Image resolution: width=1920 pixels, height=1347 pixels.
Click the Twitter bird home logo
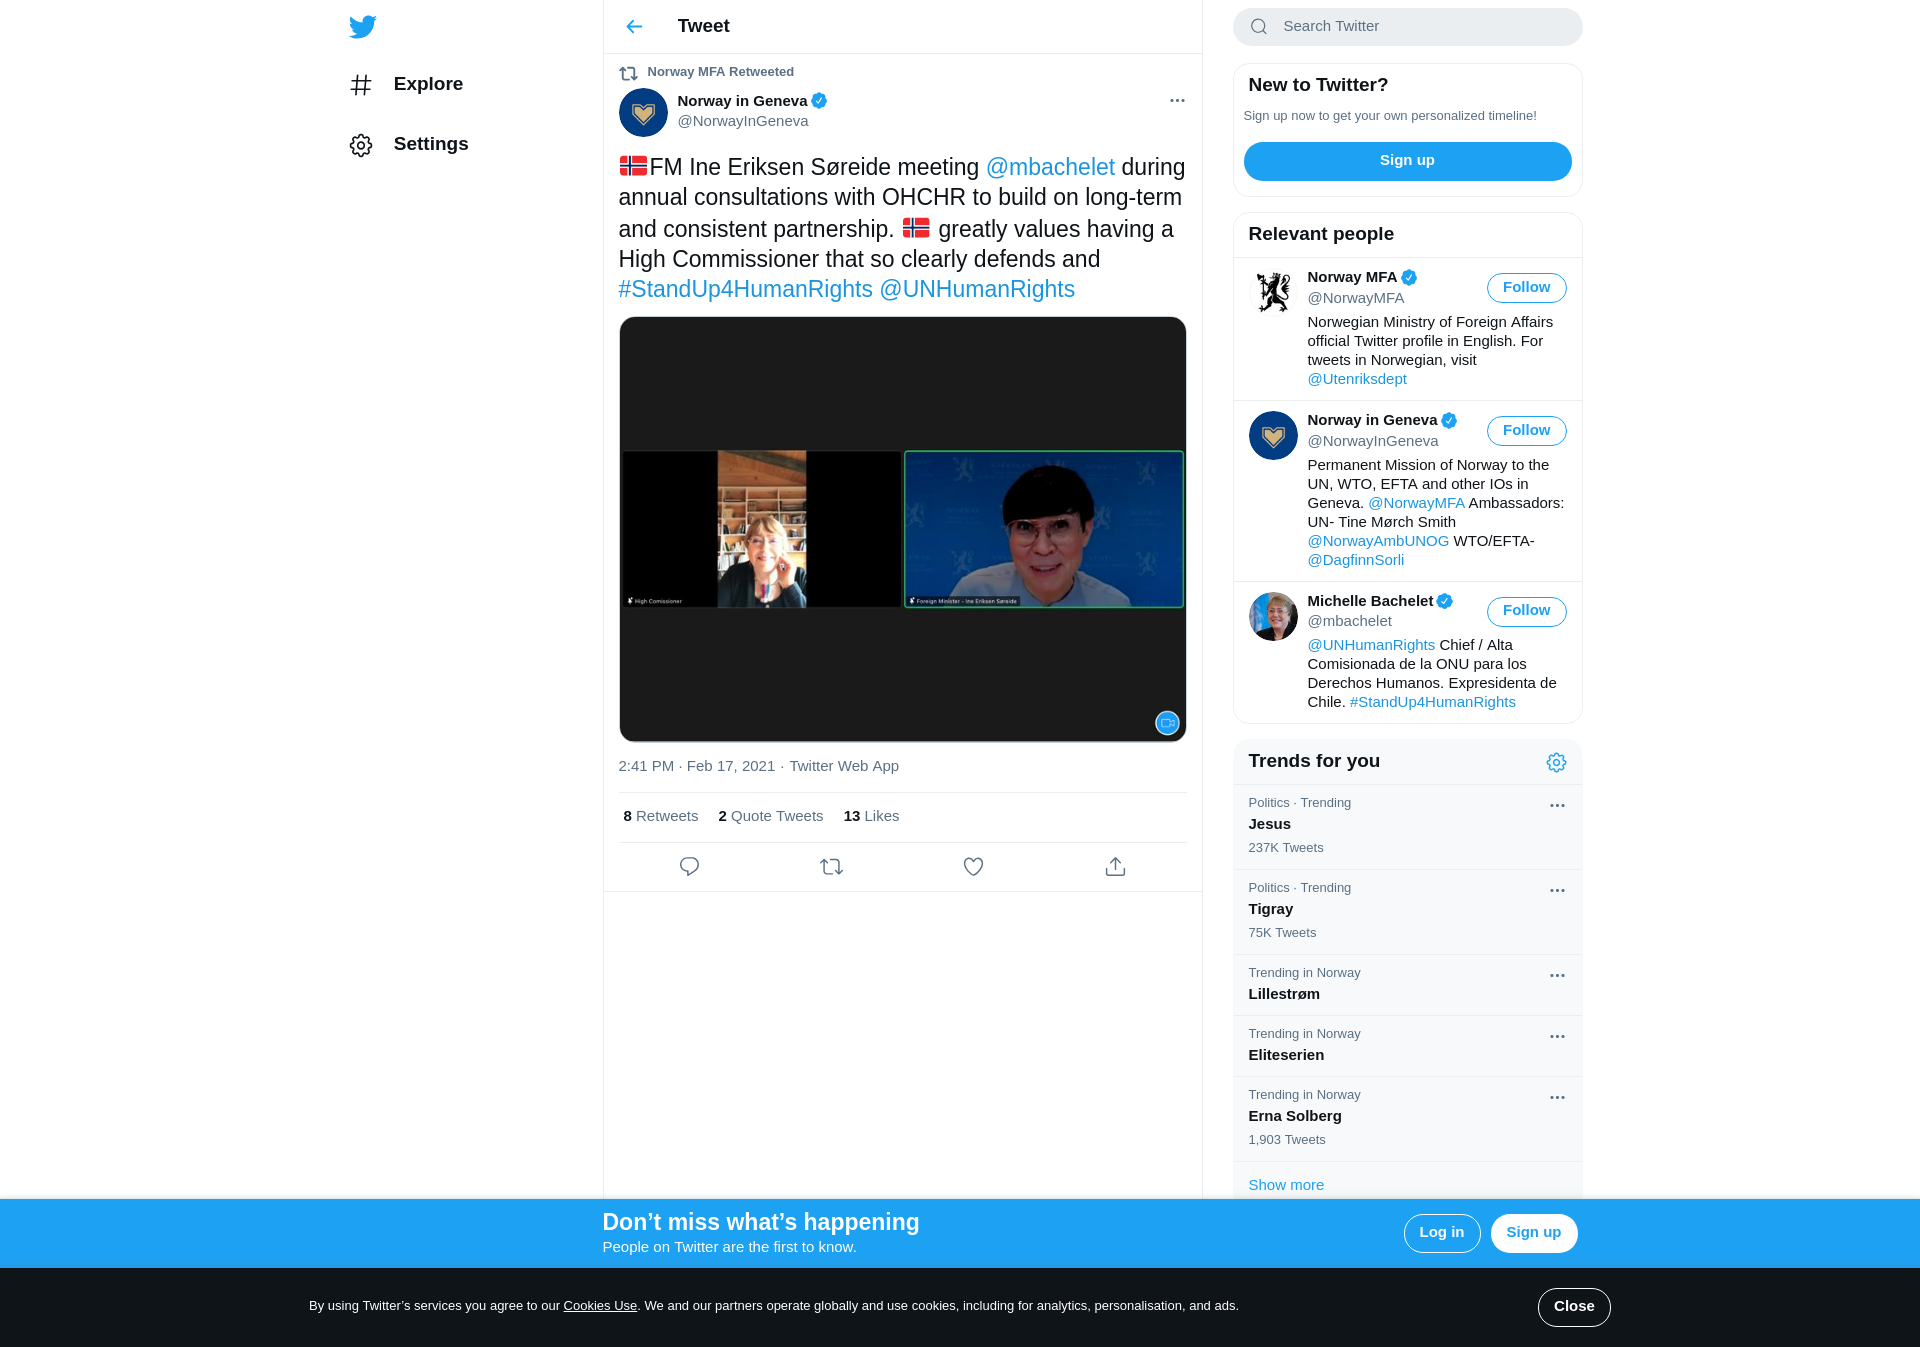[363, 27]
